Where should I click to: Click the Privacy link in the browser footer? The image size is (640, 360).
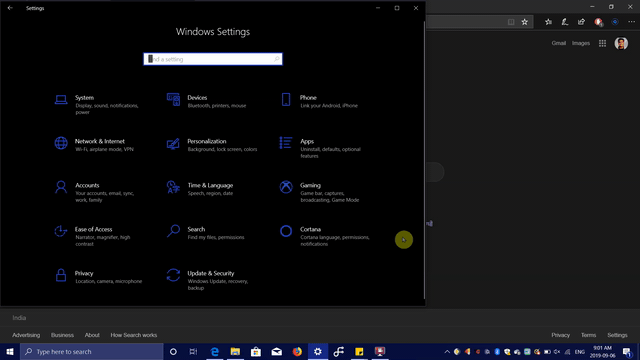[560, 335]
